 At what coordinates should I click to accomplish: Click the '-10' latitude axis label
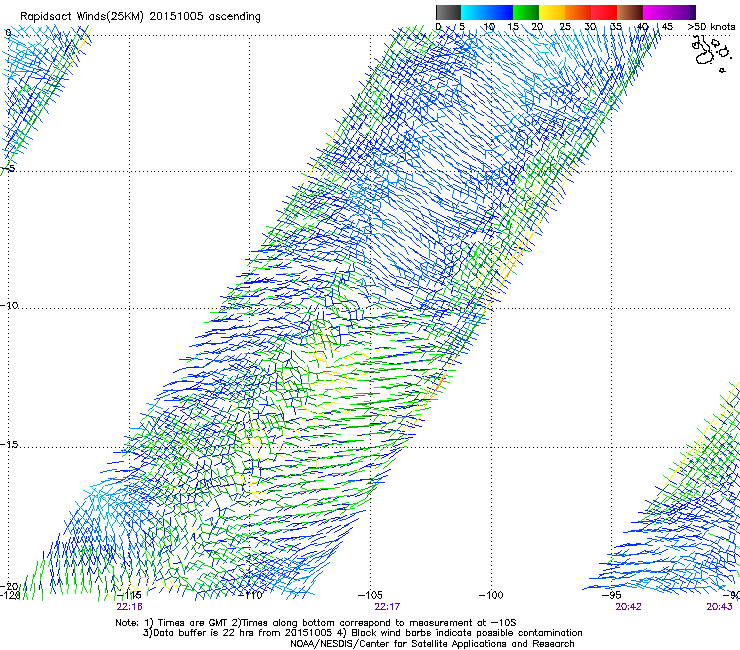[x=9, y=305]
